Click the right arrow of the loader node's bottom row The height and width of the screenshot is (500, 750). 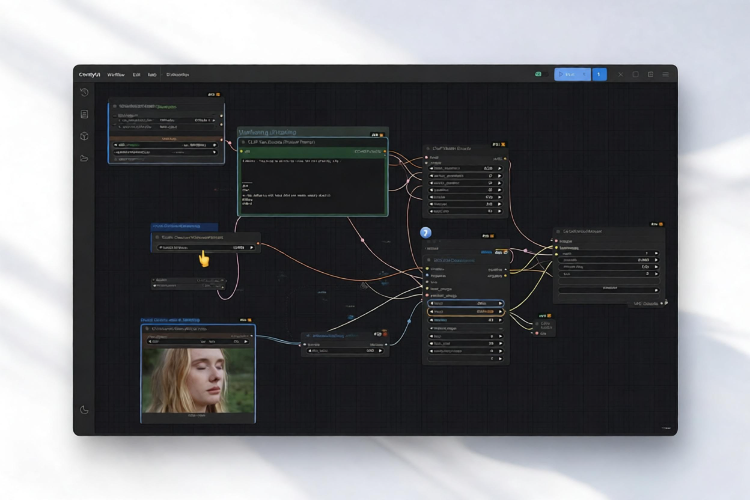214,152
